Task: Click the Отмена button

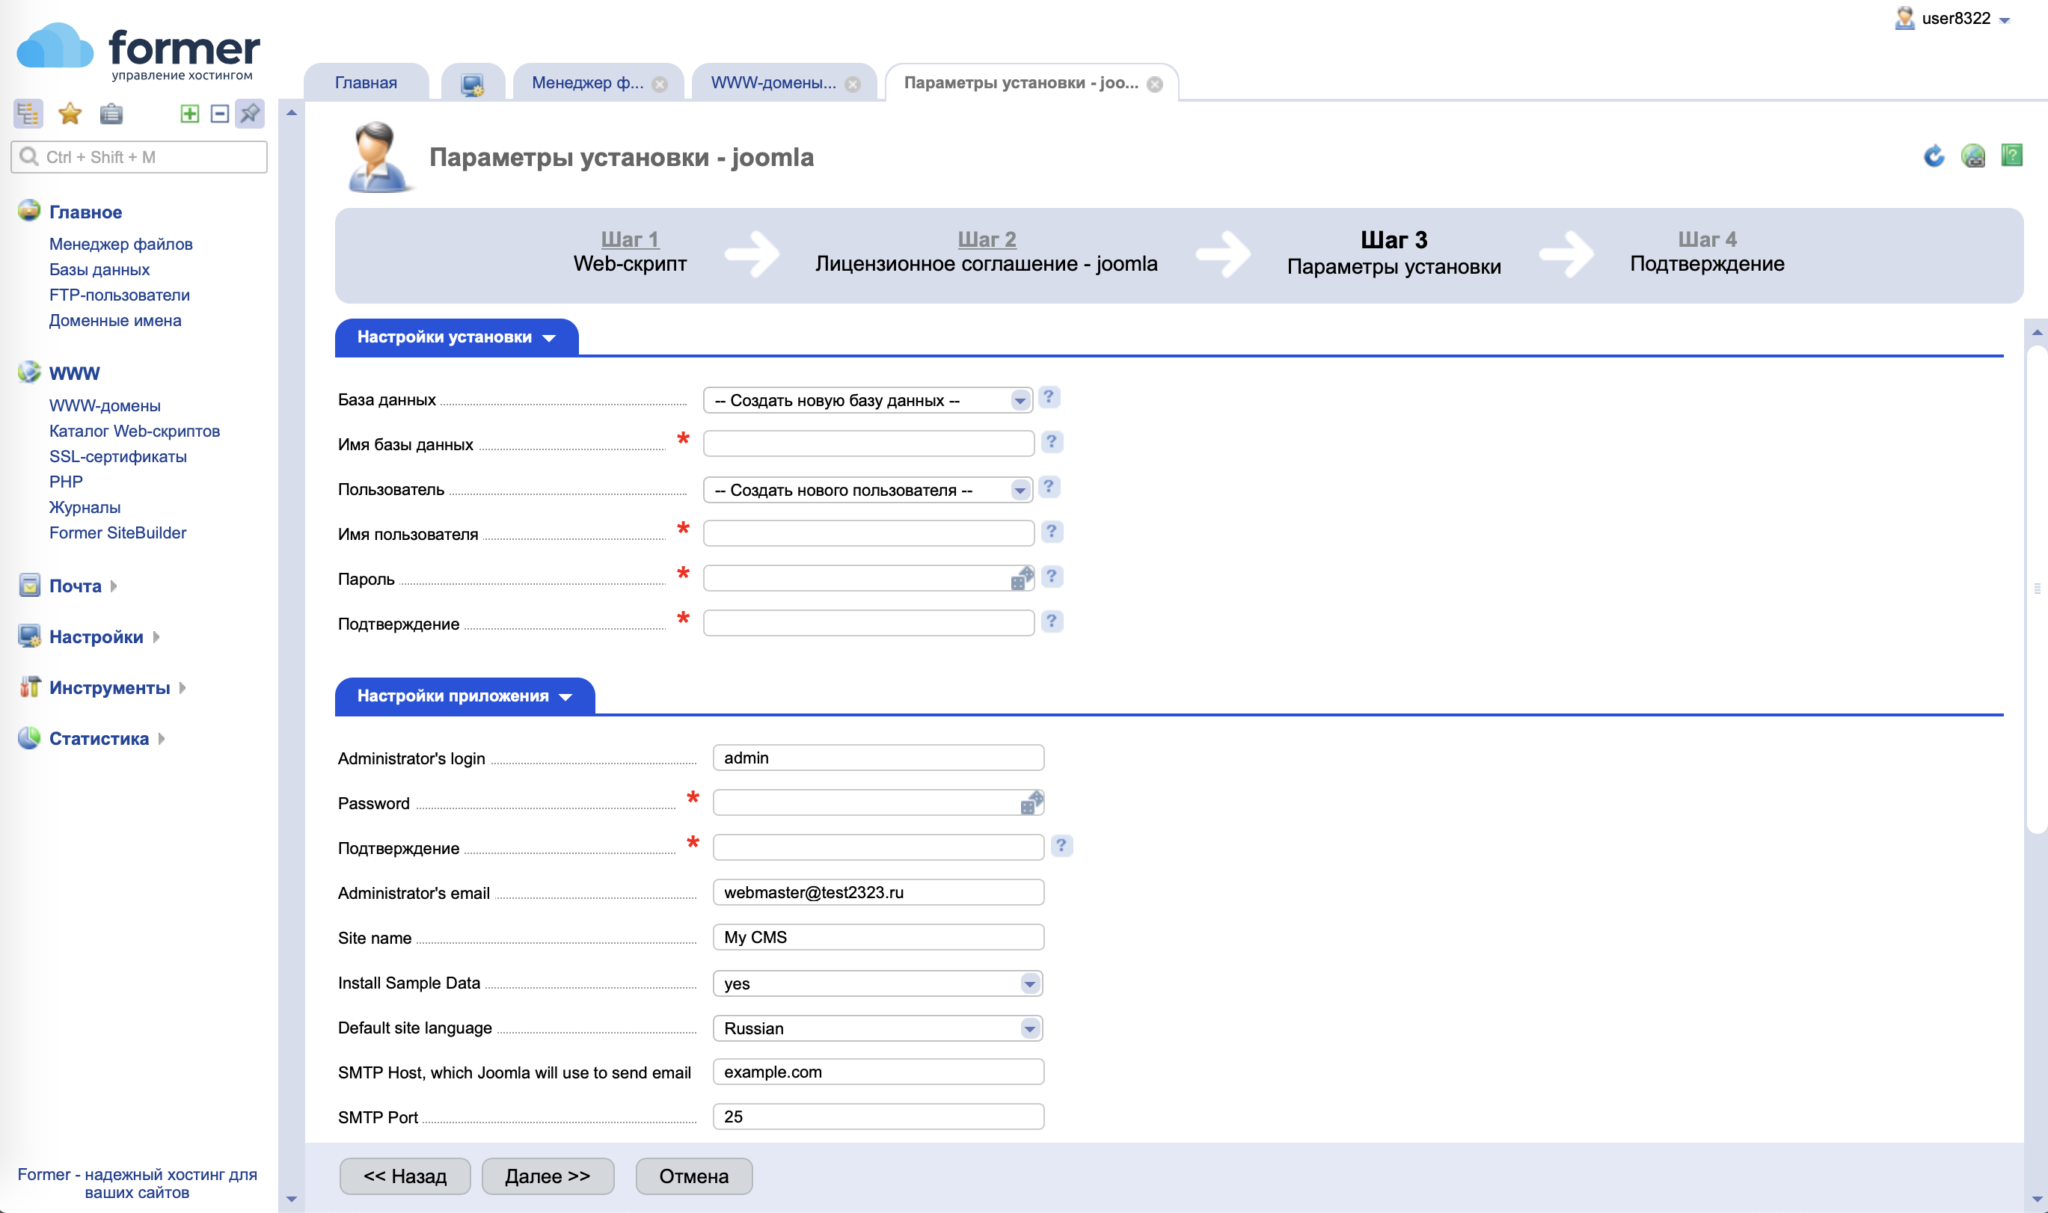Action: [694, 1176]
